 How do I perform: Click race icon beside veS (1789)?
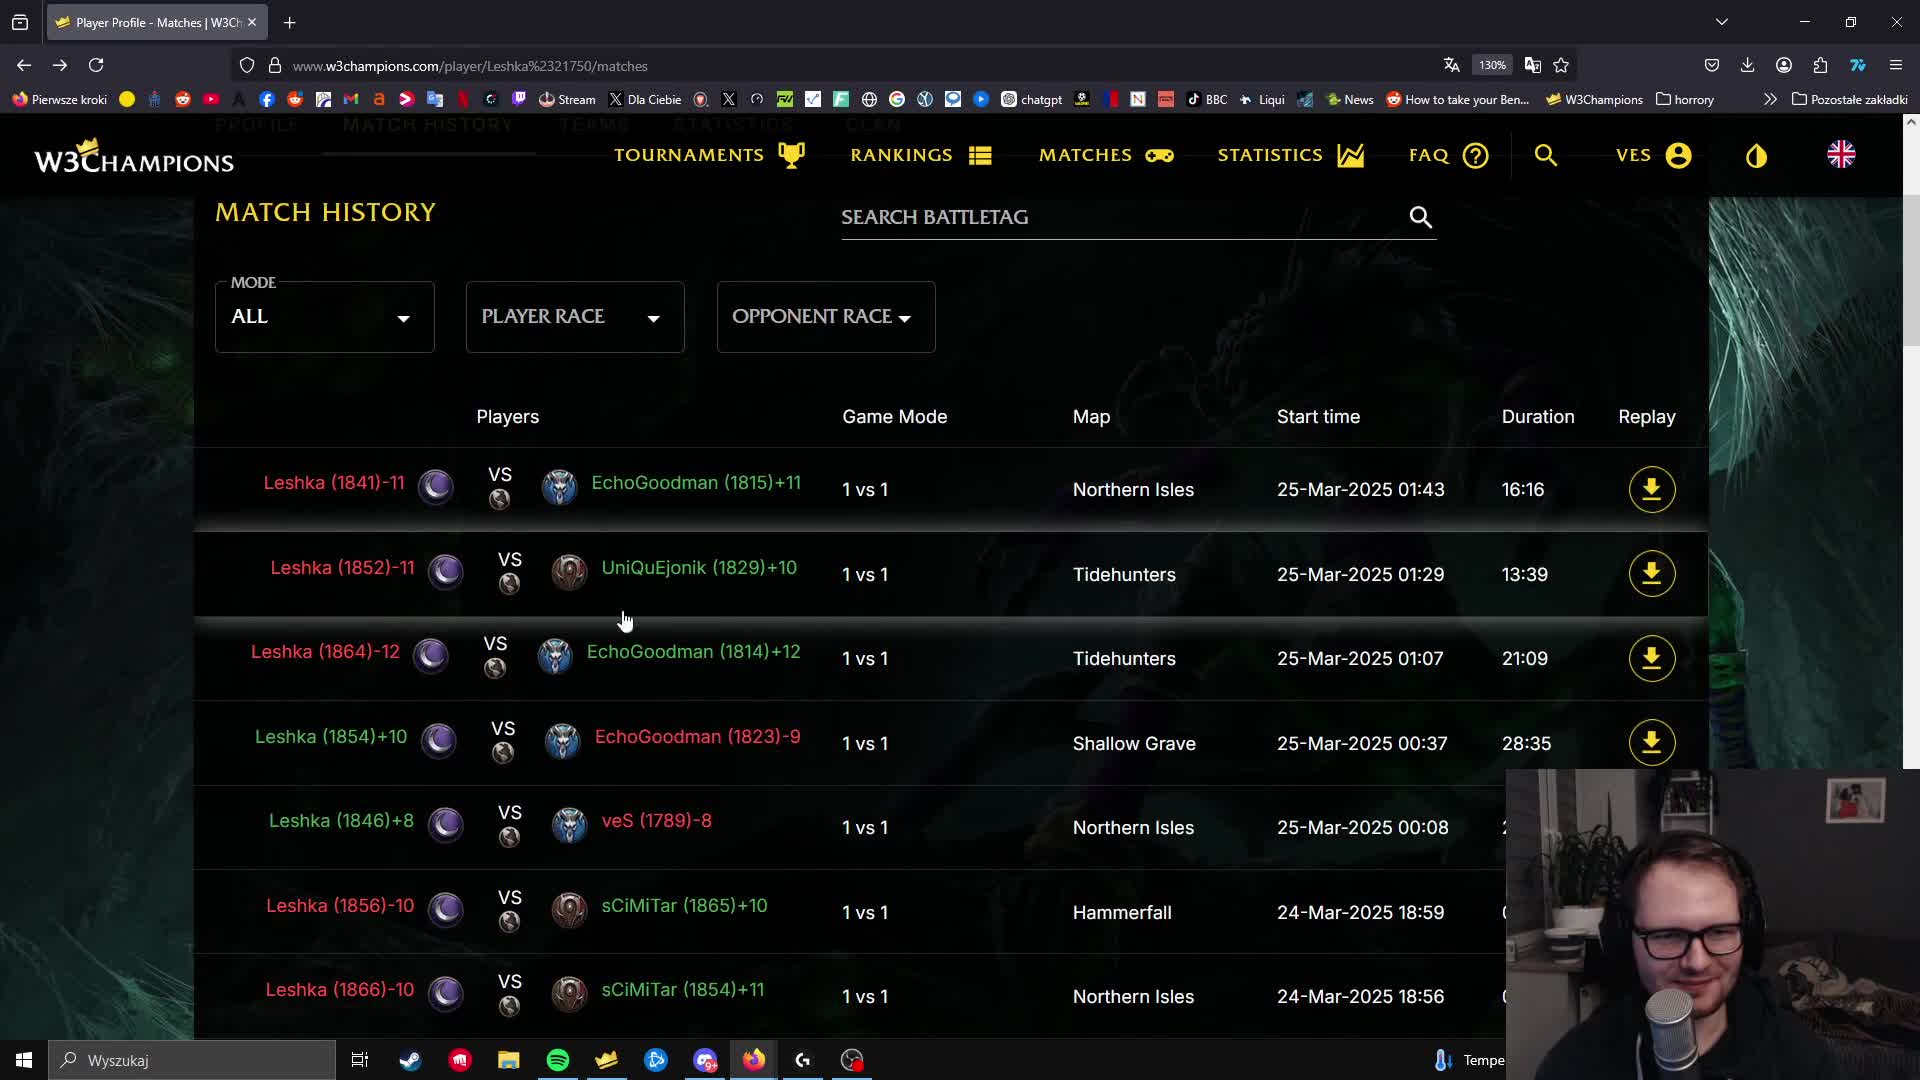point(569,825)
